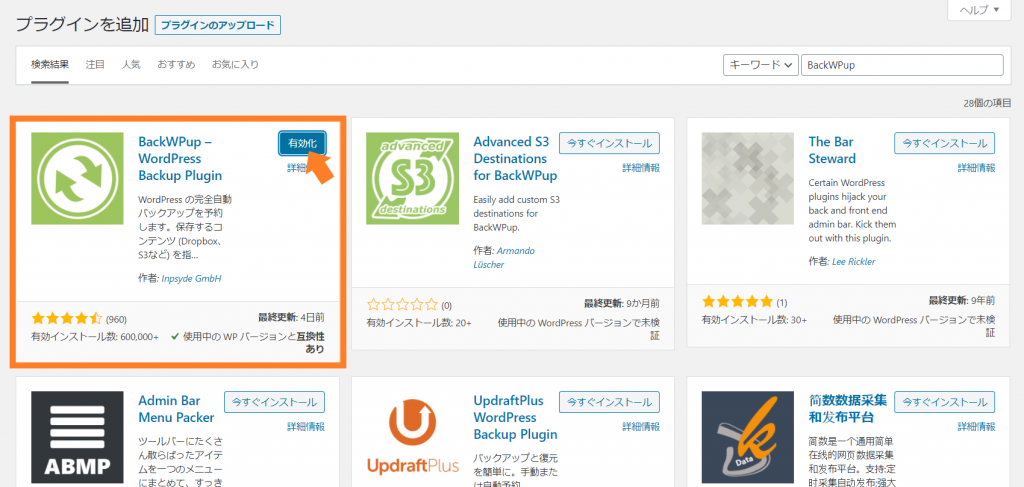Install The Bar Steward plugin
Screen dimensions: 1024x487
coord(945,143)
